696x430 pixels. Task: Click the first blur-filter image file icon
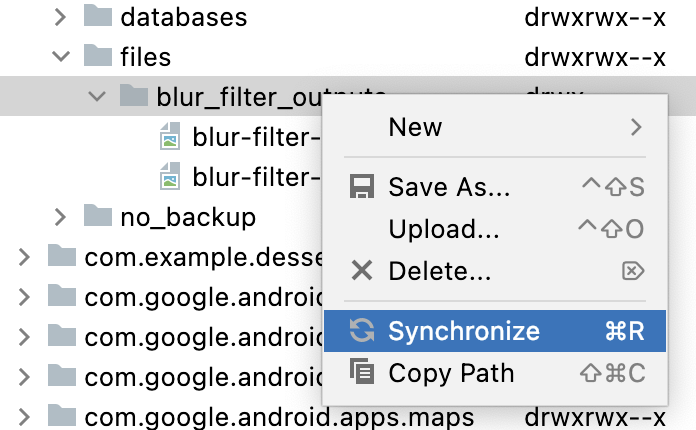tap(172, 137)
